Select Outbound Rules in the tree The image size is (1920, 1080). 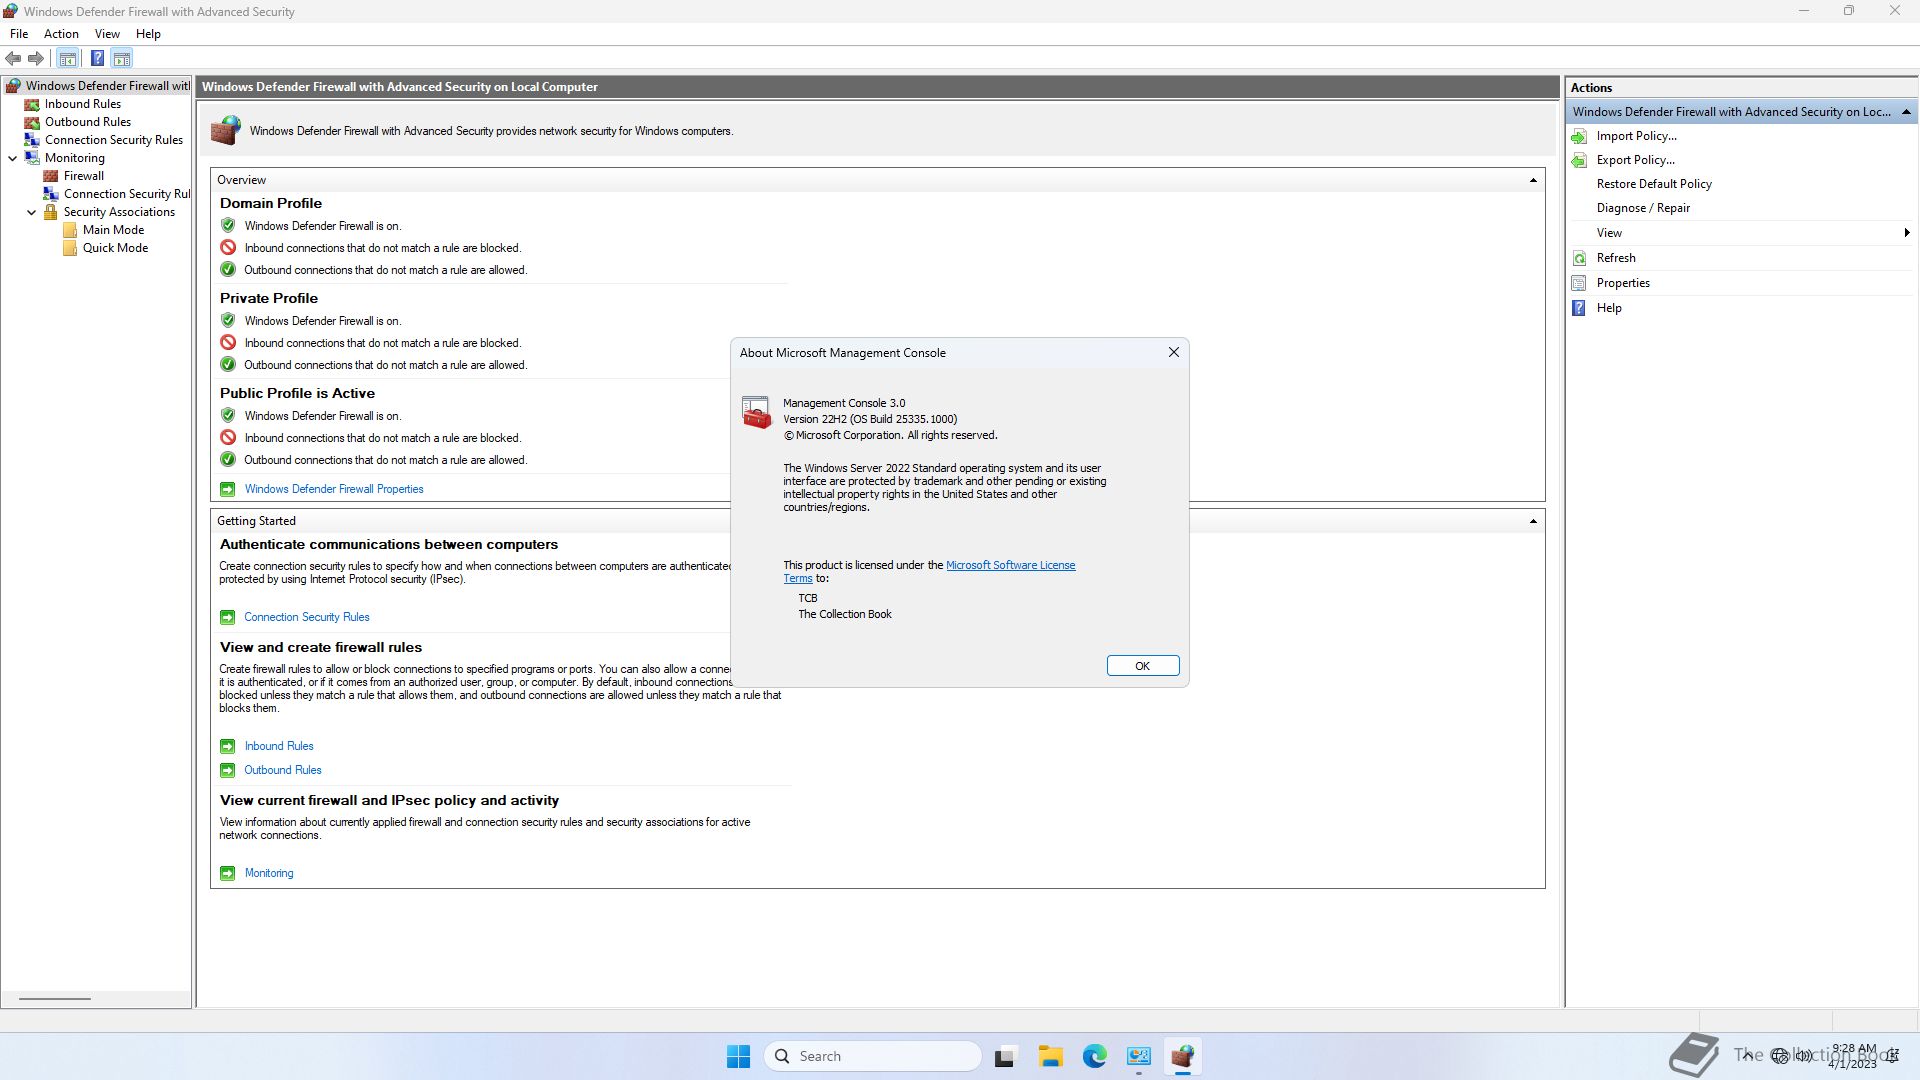(x=87, y=122)
